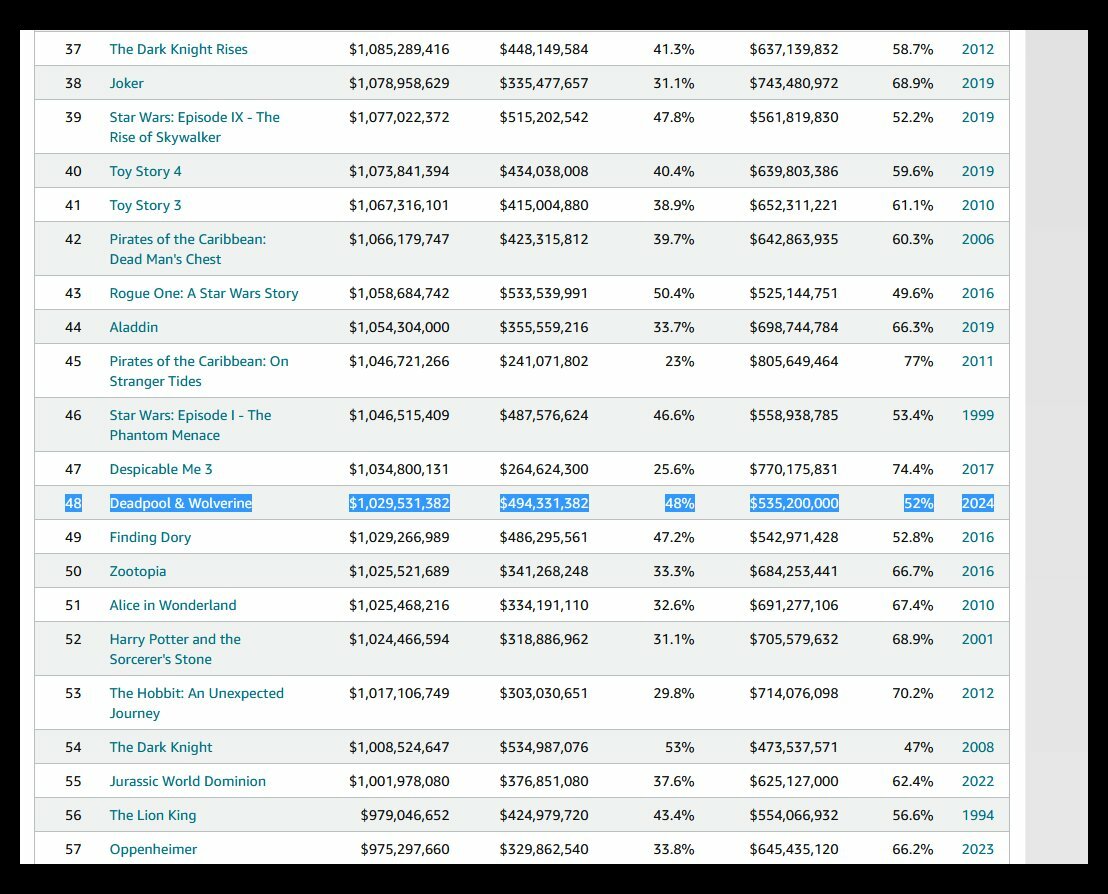Select Dead Man's Chest foreign $642,863,935
The height and width of the screenshot is (894, 1108).
[x=794, y=240]
